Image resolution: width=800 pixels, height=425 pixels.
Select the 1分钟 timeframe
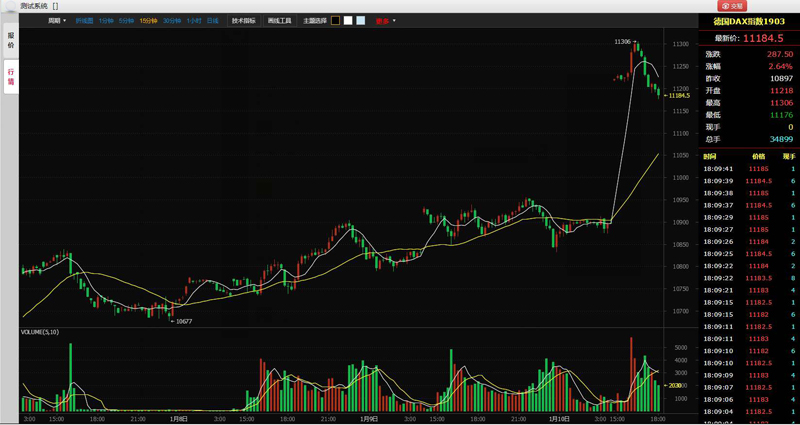[x=106, y=21]
